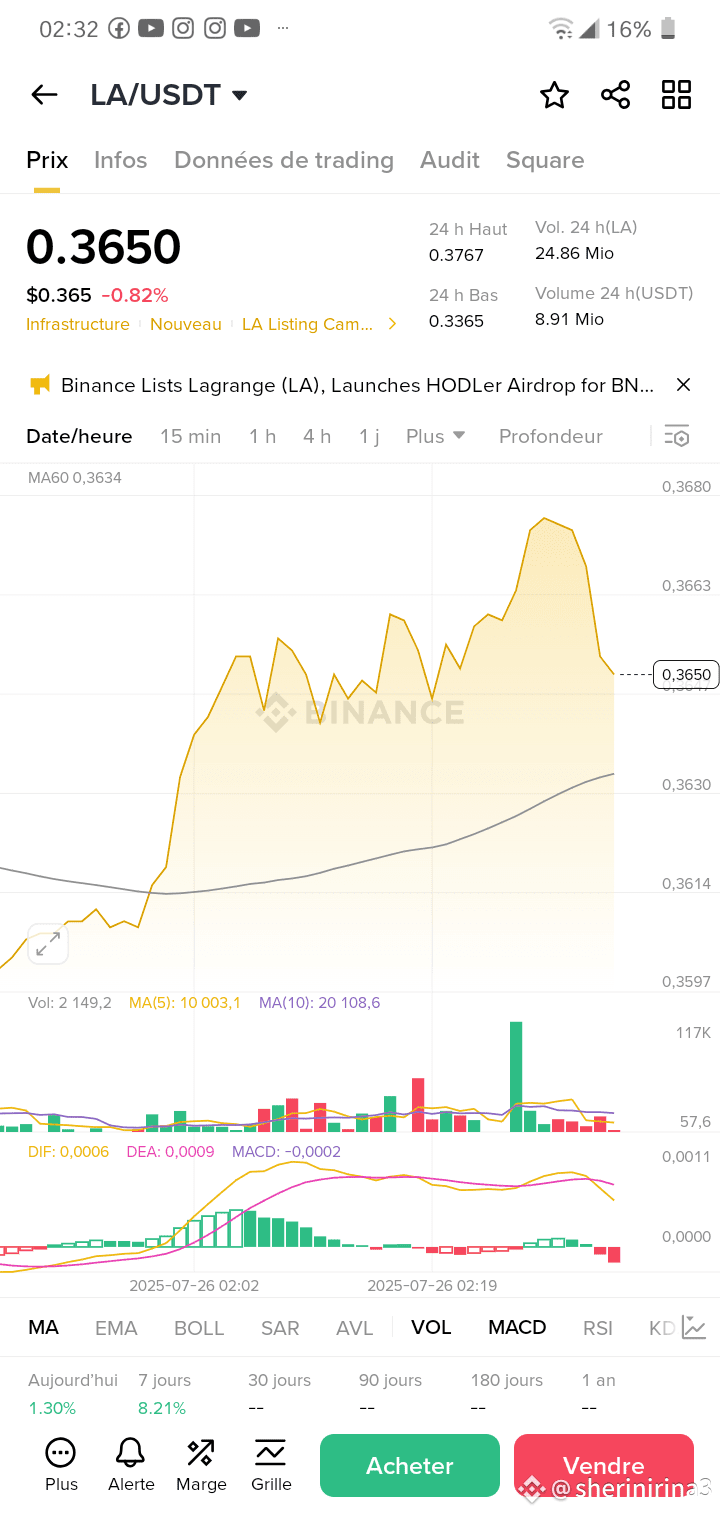Tap the share icon in the header
Viewport: 720px width, 1515px height.
tap(615, 95)
